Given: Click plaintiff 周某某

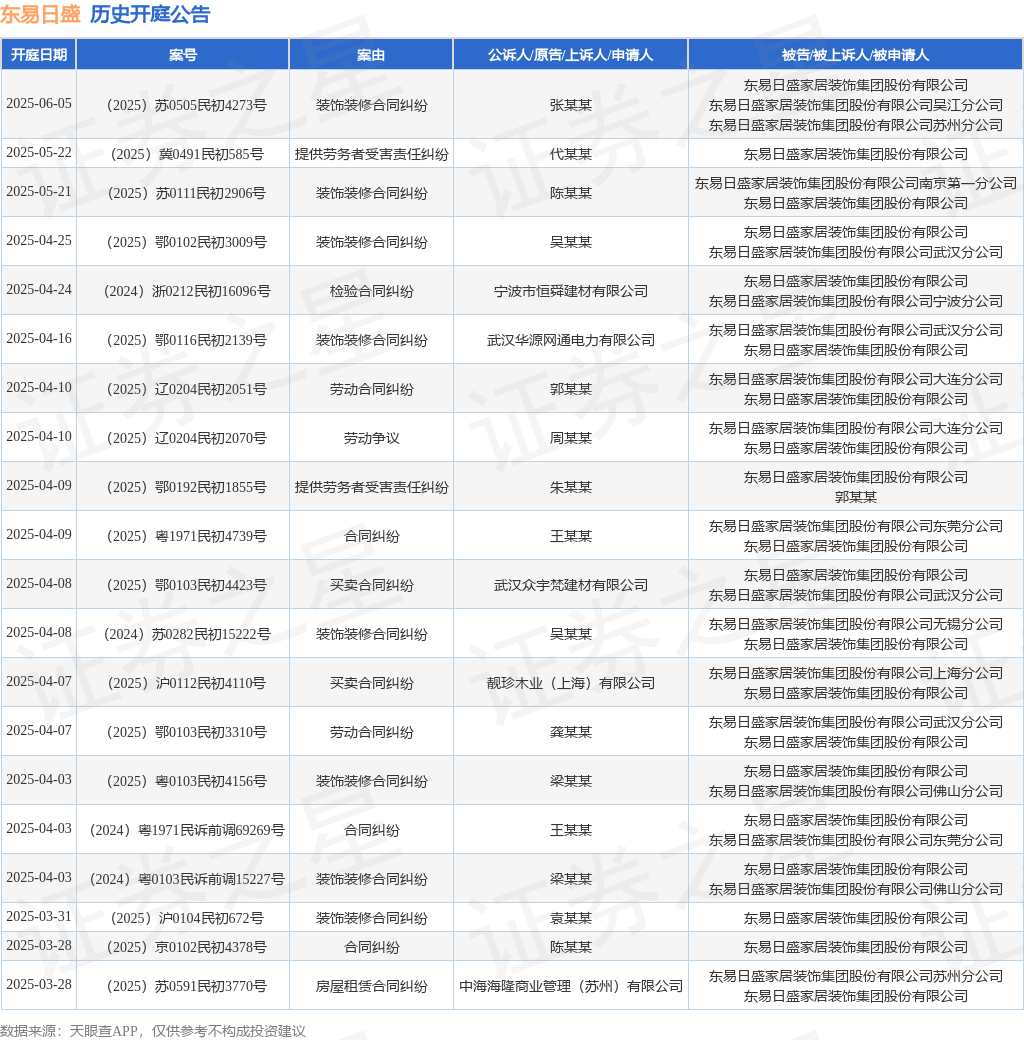Looking at the screenshot, I should (x=570, y=438).
